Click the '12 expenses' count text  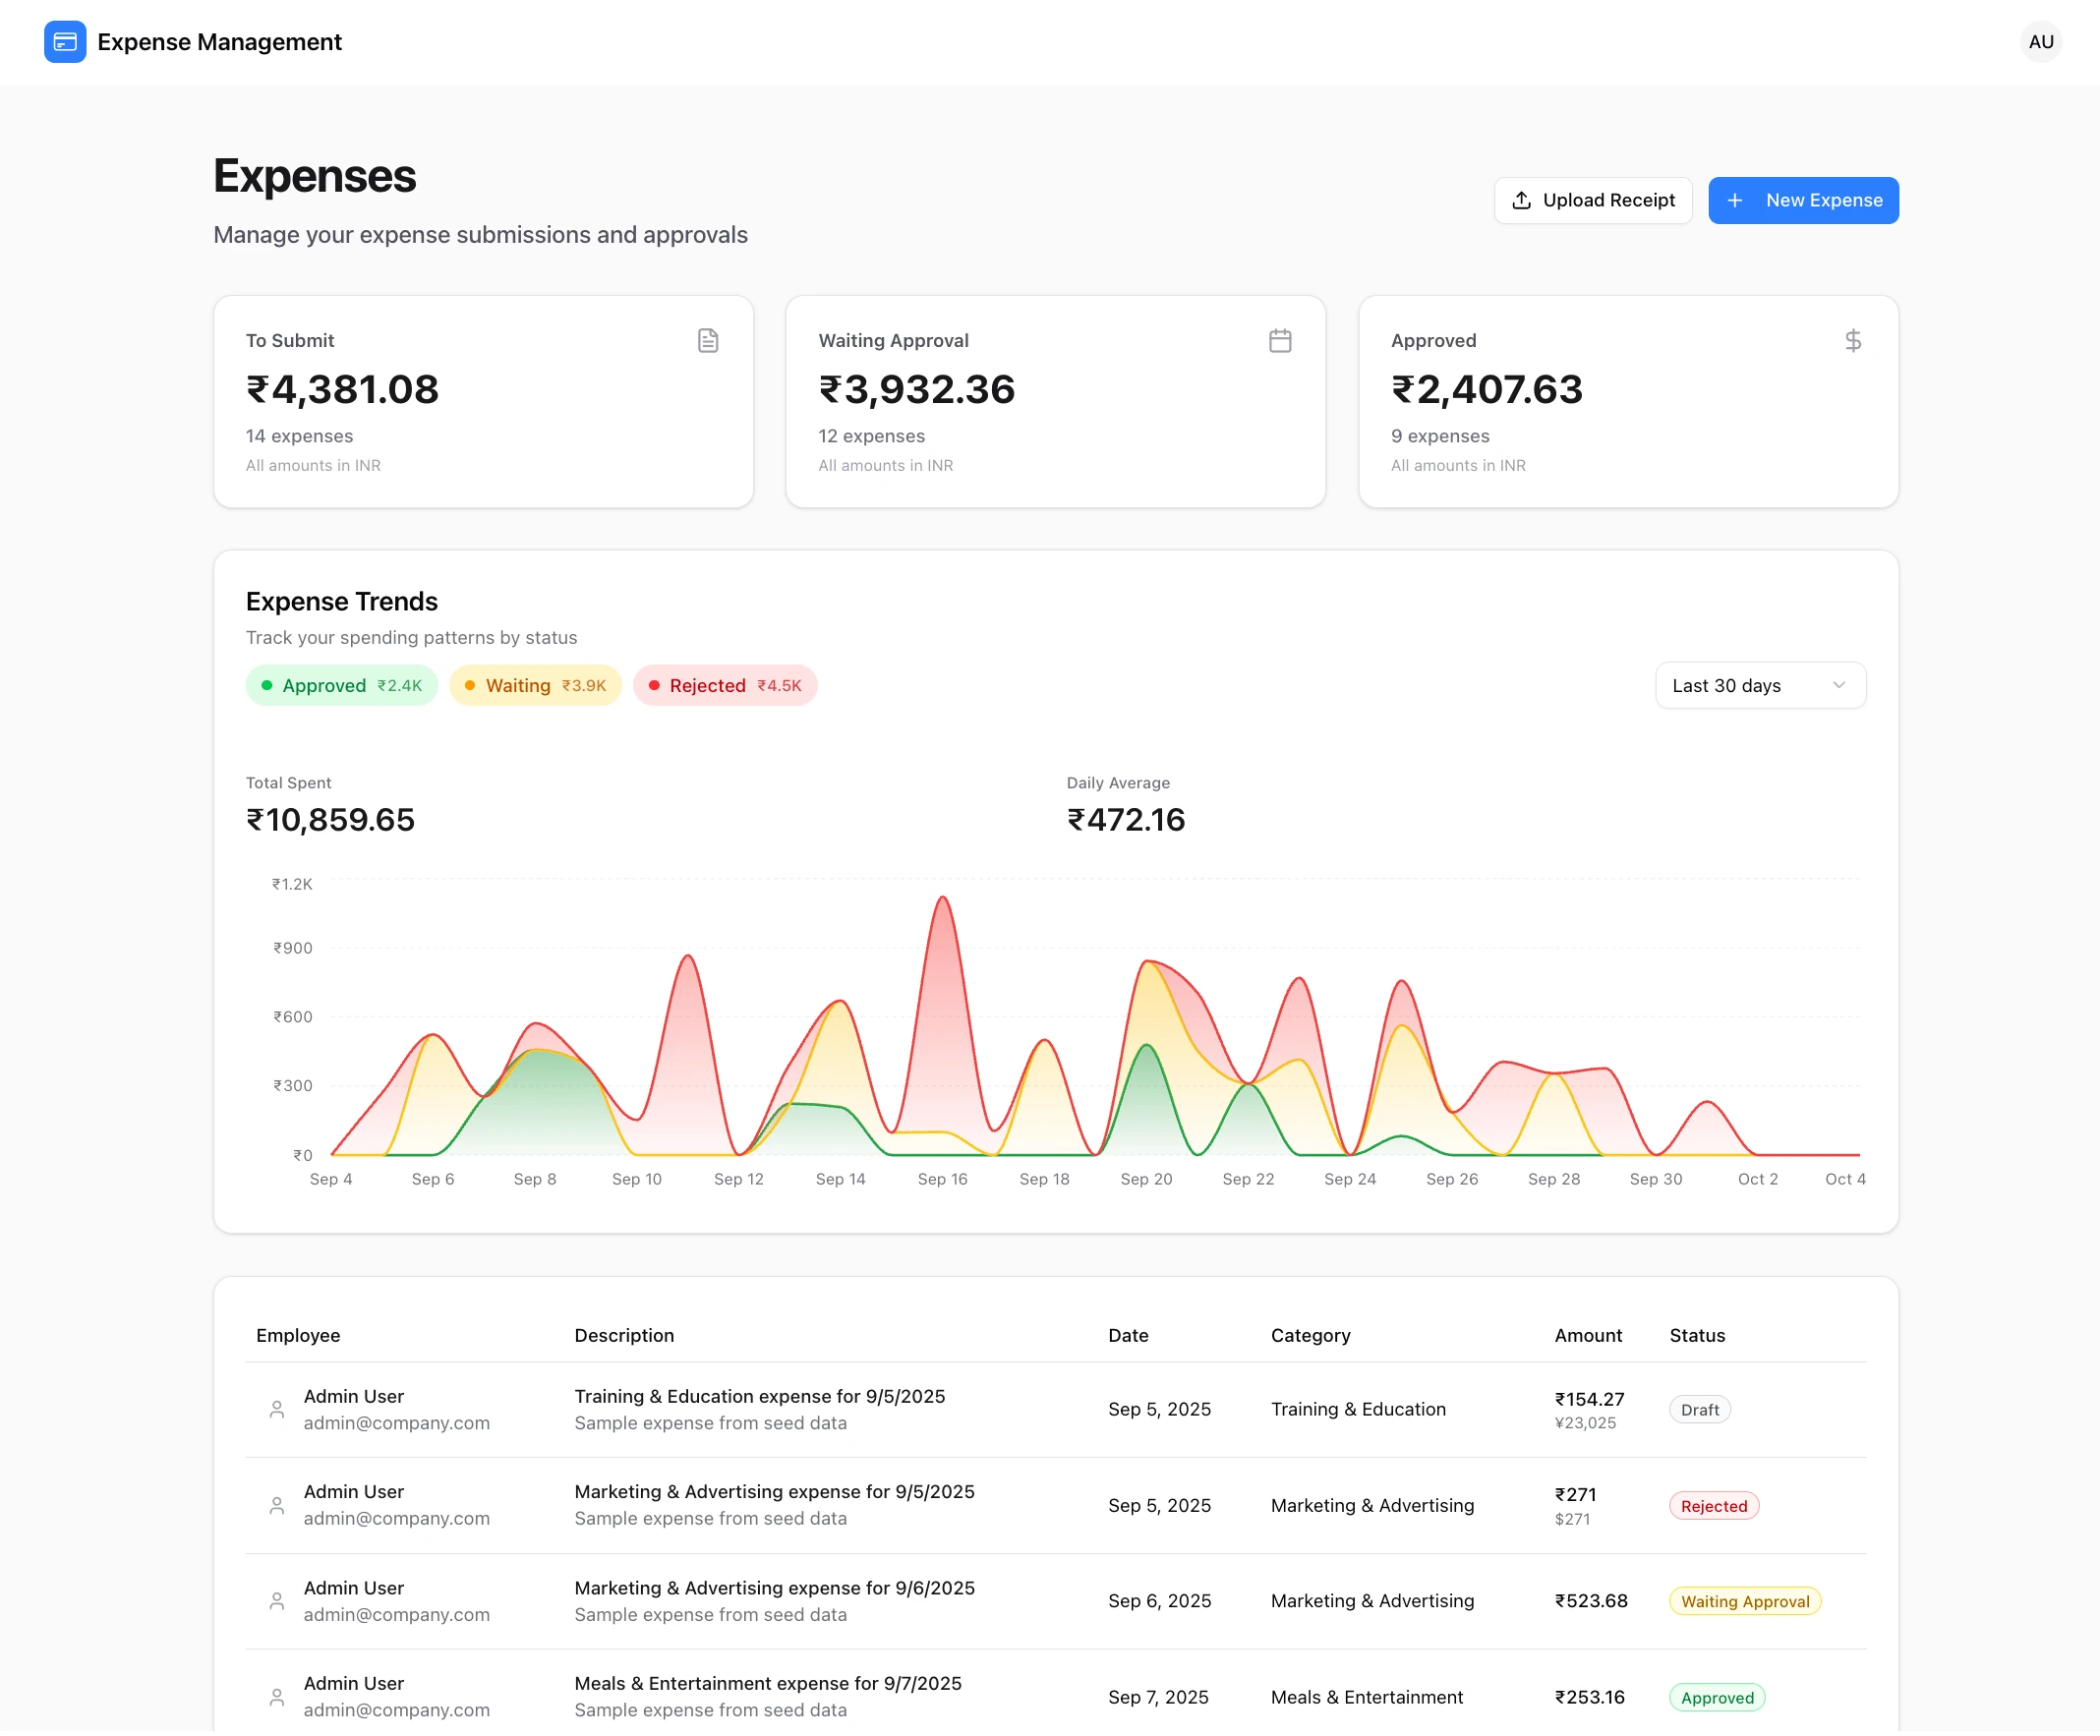pos(871,437)
